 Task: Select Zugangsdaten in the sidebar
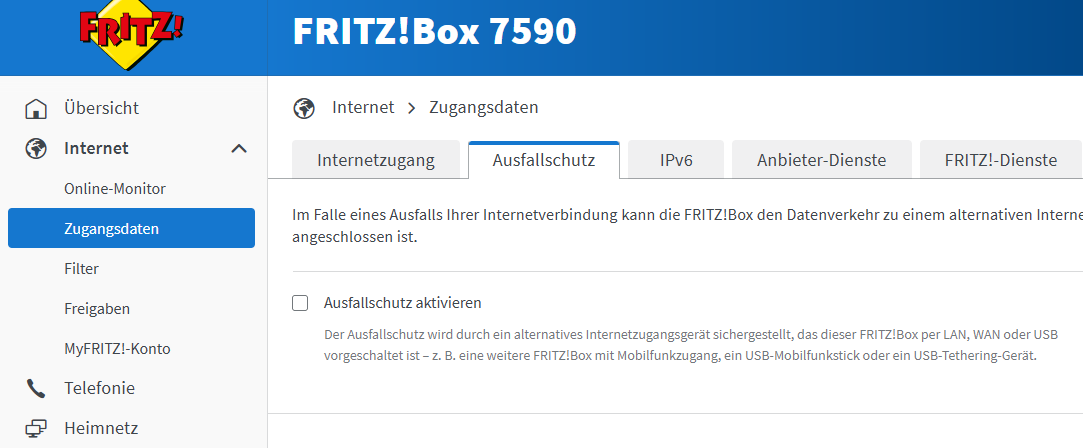(x=131, y=228)
